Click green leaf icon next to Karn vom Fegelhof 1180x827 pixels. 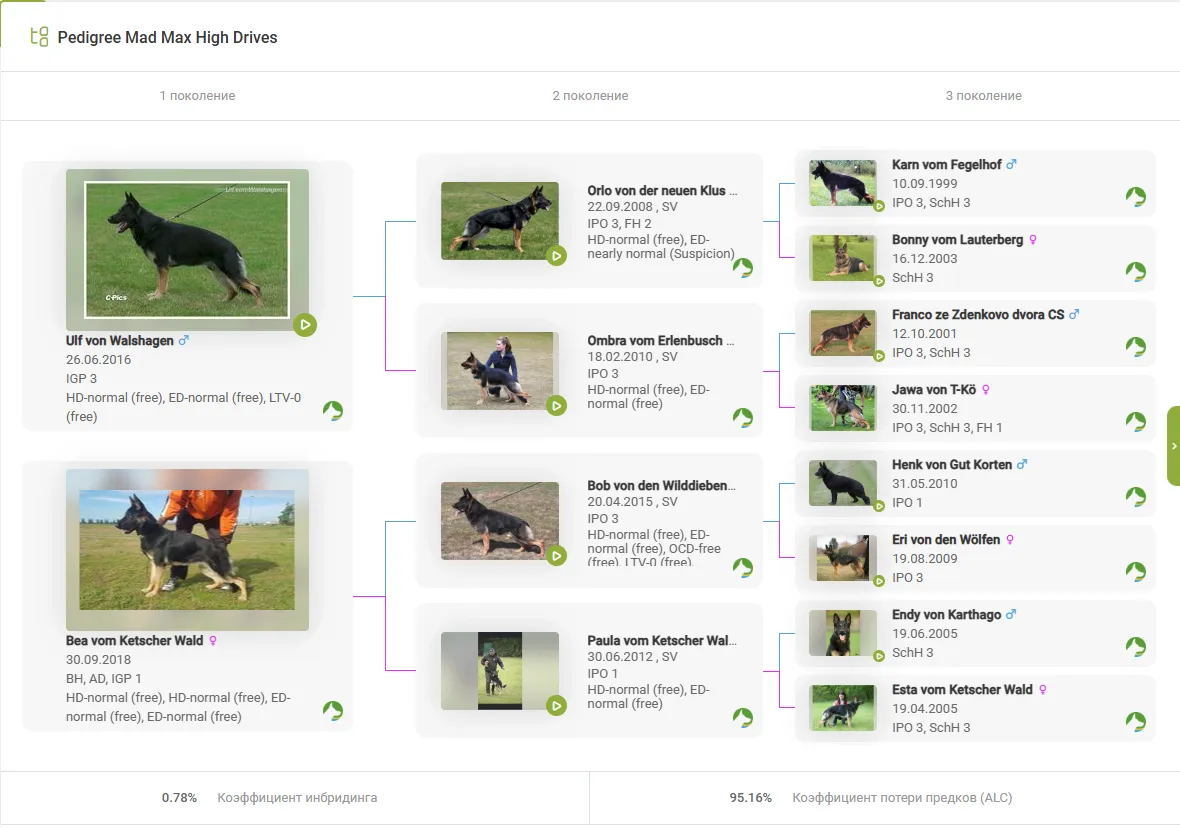coord(1135,197)
